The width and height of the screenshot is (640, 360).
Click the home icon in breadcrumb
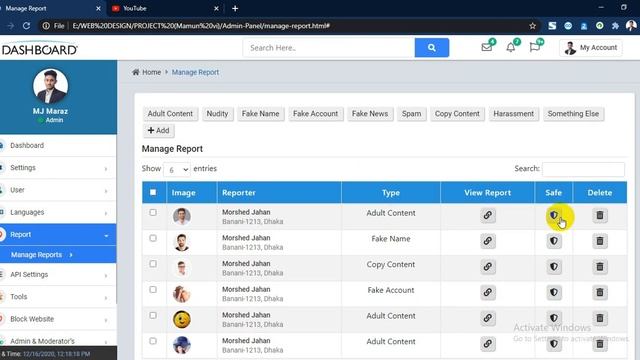136,72
